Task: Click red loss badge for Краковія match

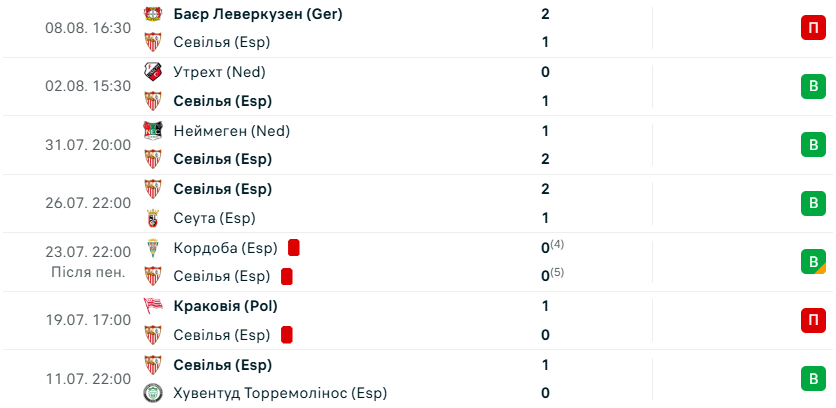Action: click(x=813, y=320)
